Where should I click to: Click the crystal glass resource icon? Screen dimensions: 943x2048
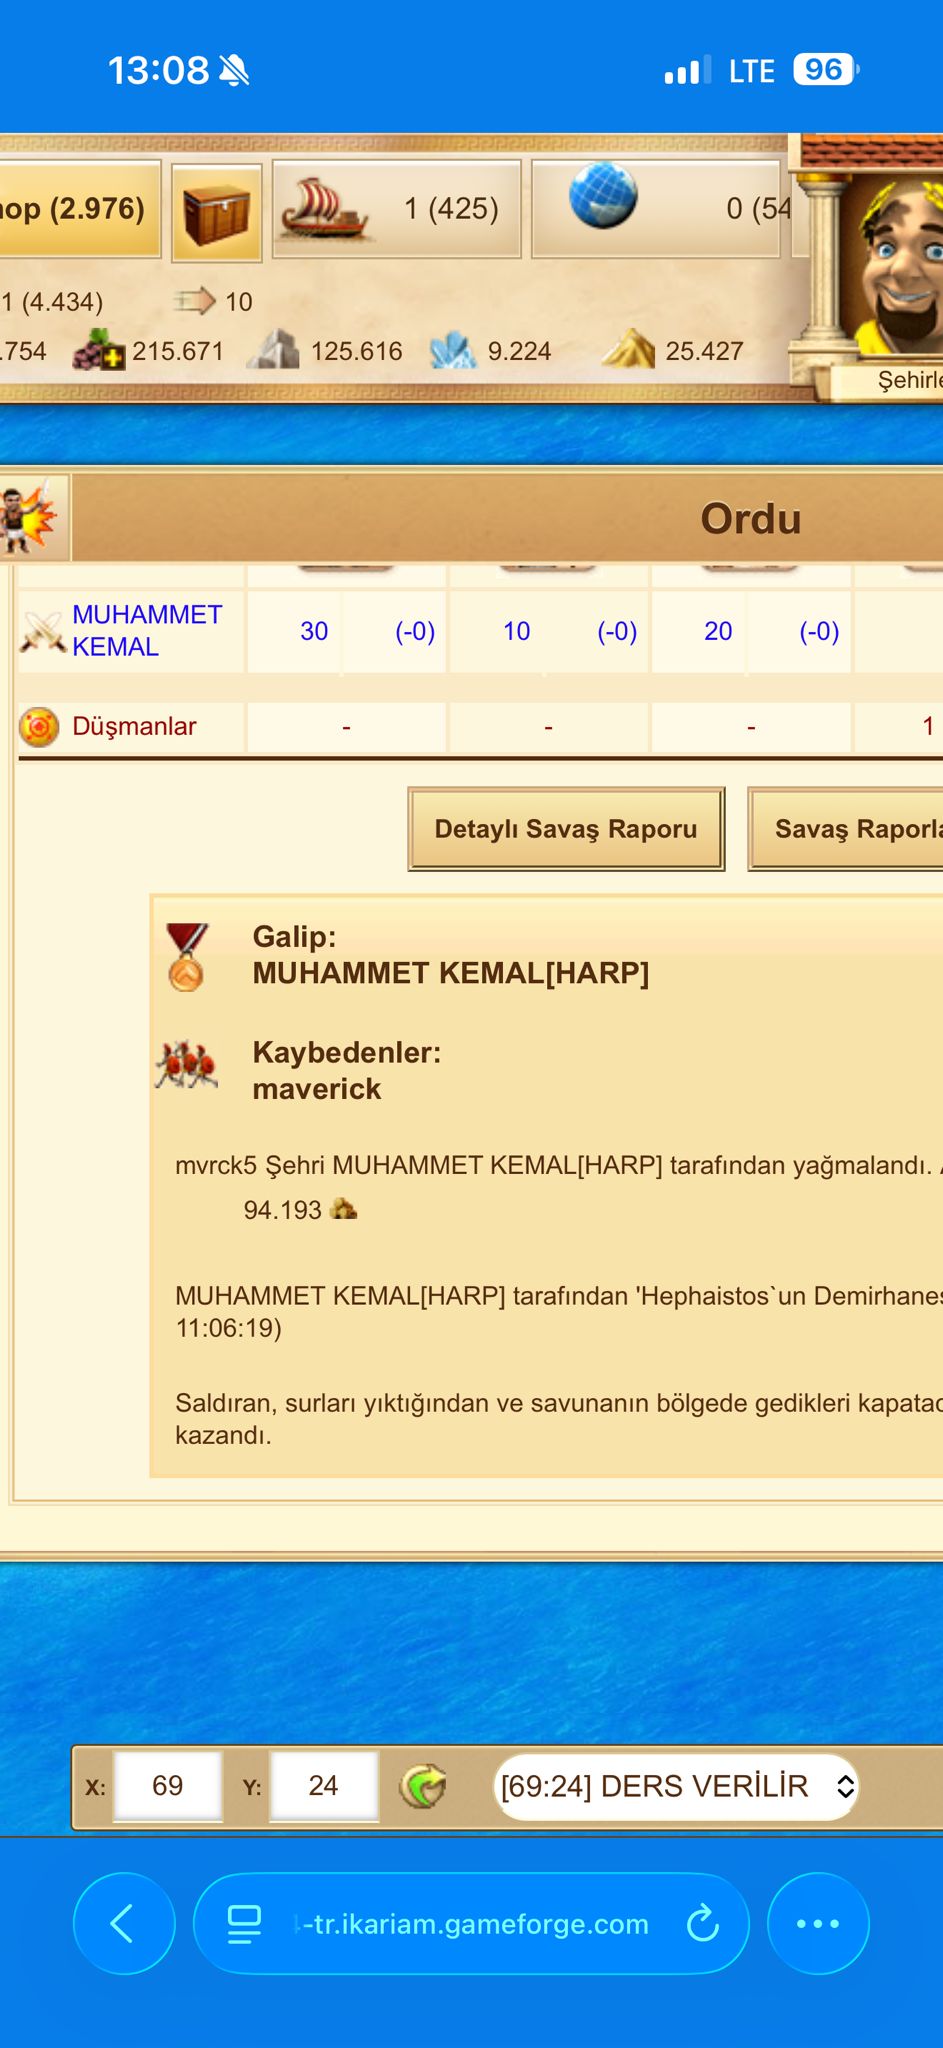click(x=453, y=350)
